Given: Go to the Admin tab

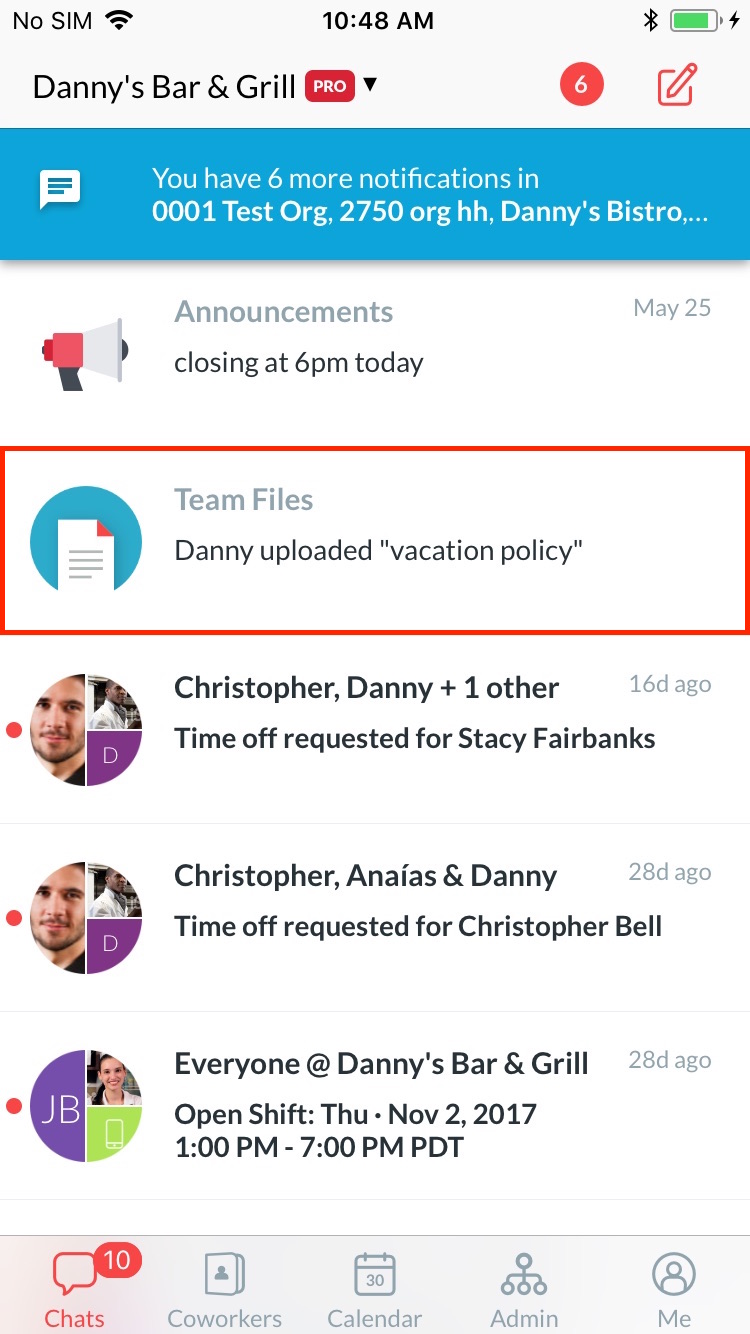Looking at the screenshot, I should click(x=524, y=1290).
